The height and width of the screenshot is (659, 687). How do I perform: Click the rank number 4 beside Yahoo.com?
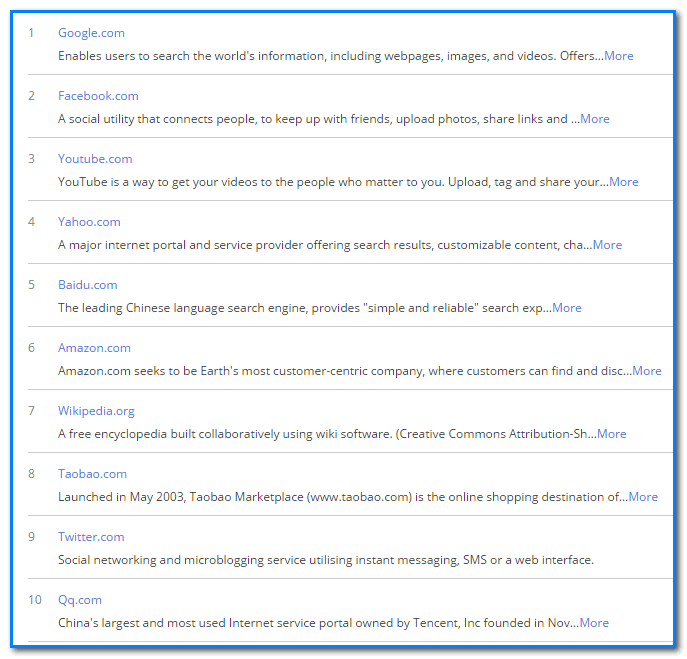(31, 222)
